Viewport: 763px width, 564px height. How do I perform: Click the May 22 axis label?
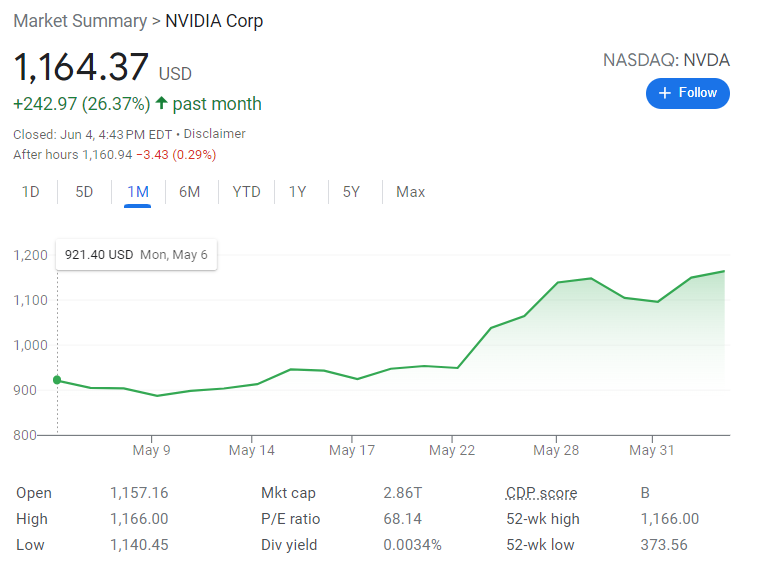(452, 450)
